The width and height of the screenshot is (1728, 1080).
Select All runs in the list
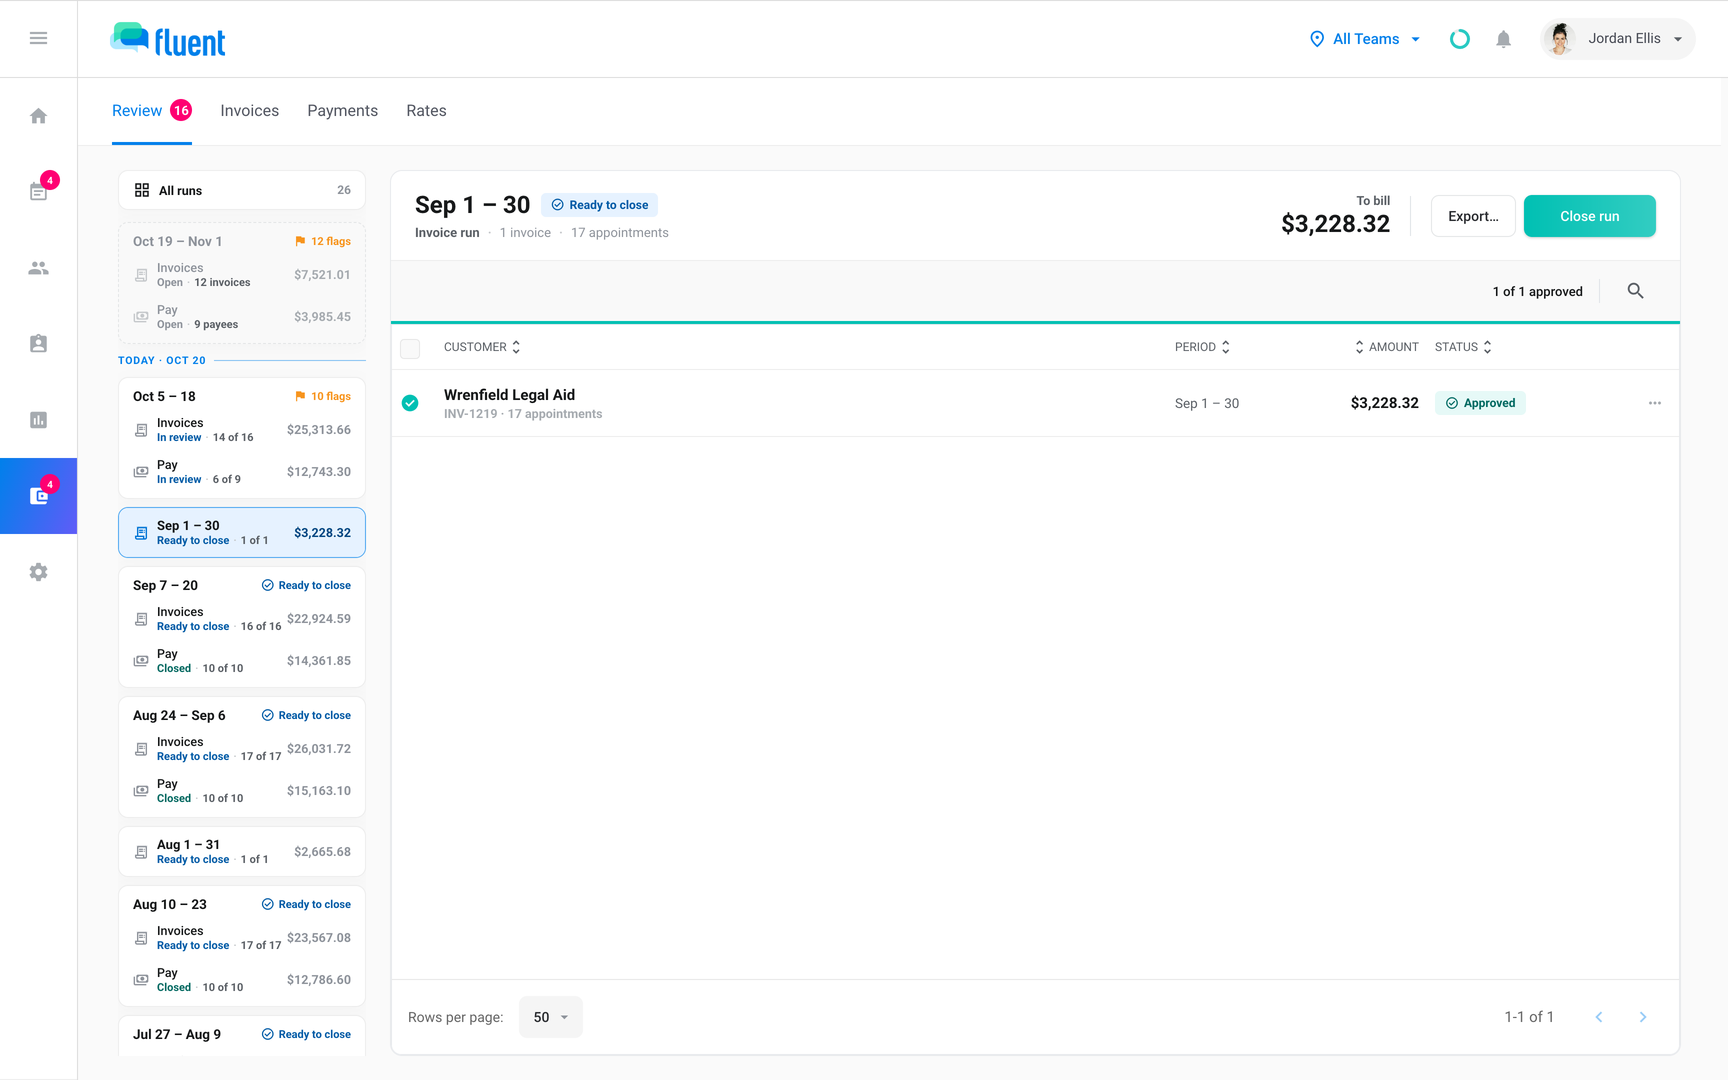(242, 190)
